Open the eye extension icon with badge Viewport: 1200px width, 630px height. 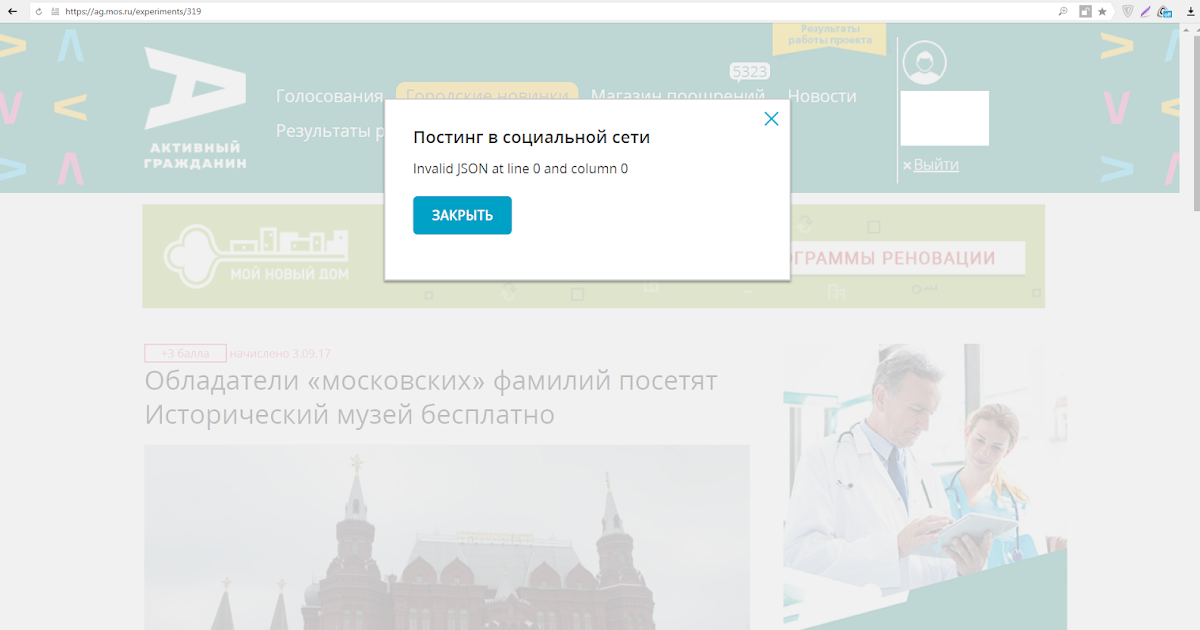(x=1164, y=12)
